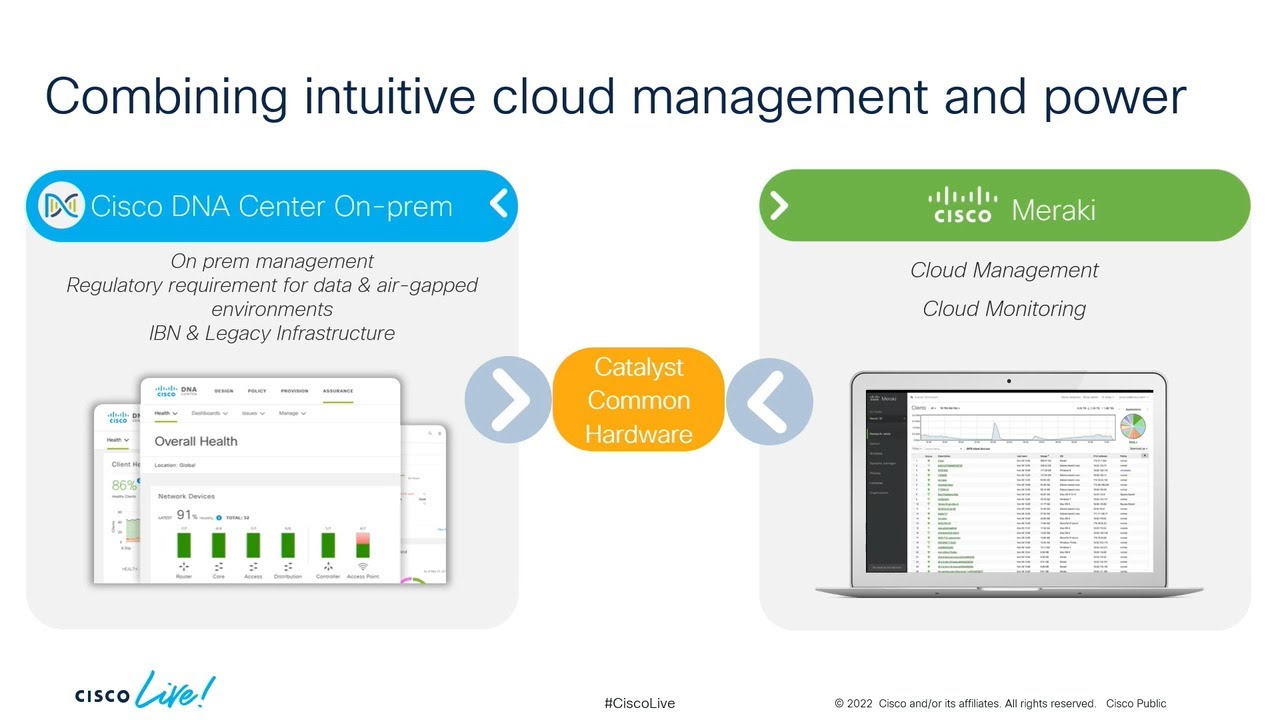The image size is (1280, 720).
Task: Click the Location: Global text
Action: tap(175, 465)
